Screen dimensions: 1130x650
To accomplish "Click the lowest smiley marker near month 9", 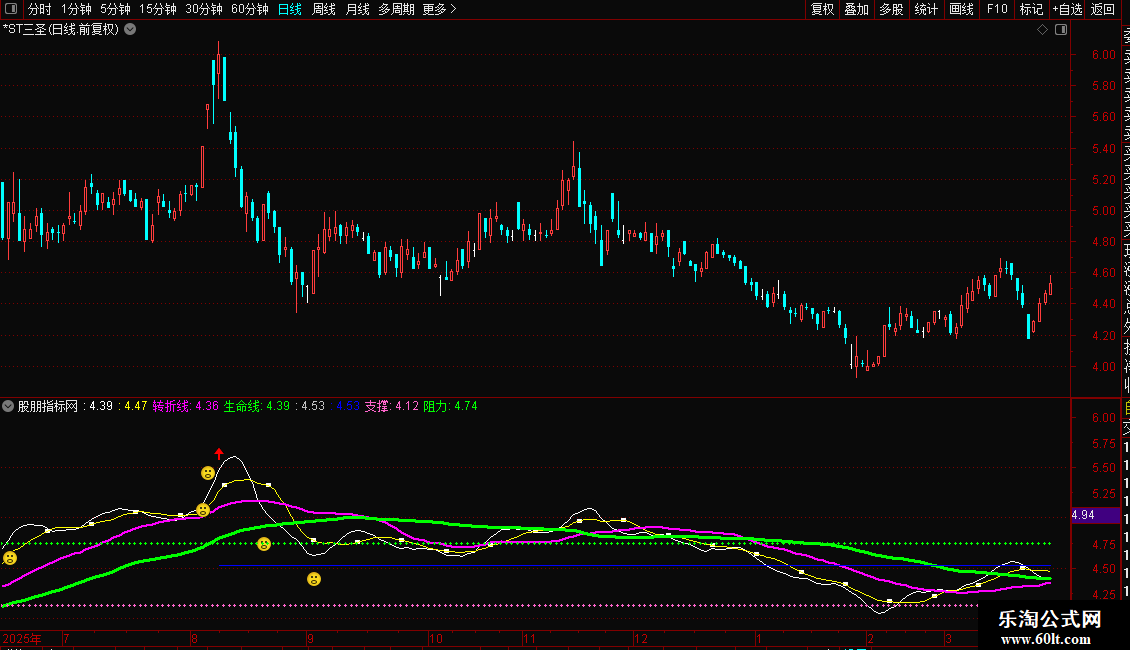I will tap(314, 579).
